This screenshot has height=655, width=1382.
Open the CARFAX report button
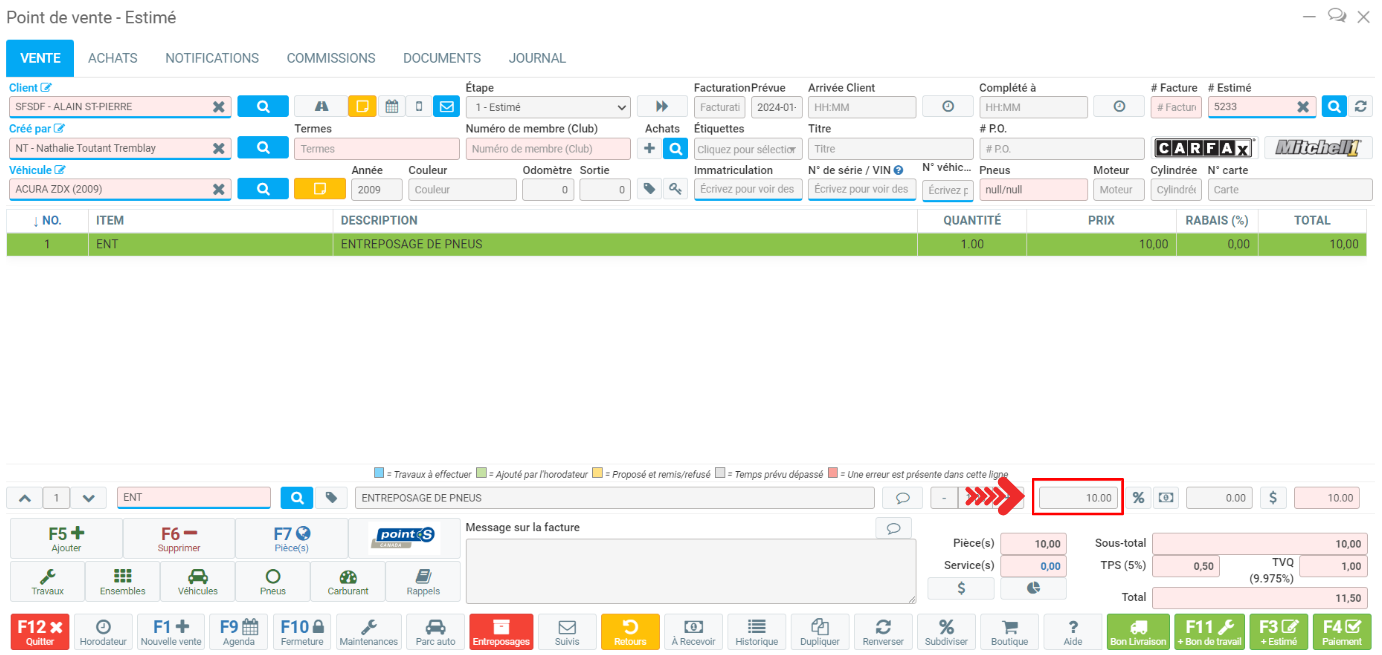(x=1204, y=148)
